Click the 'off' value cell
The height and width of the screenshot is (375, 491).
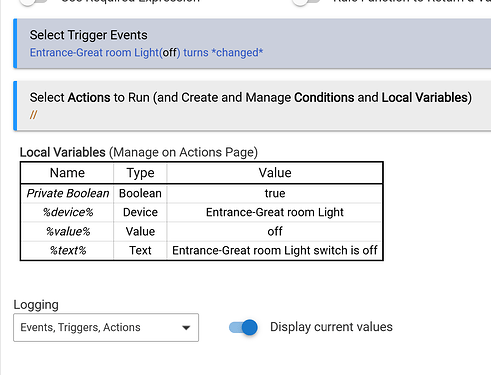275,231
